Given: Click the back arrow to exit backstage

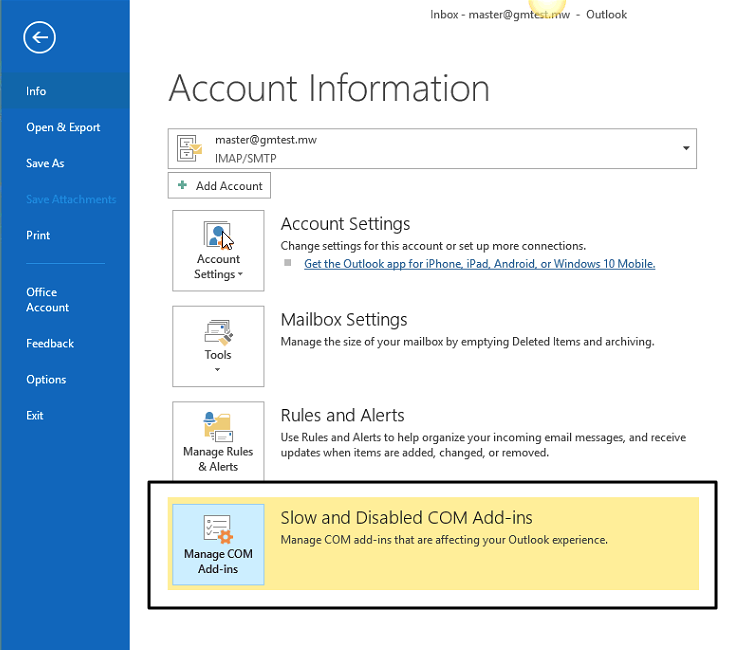Looking at the screenshot, I should click(39, 38).
